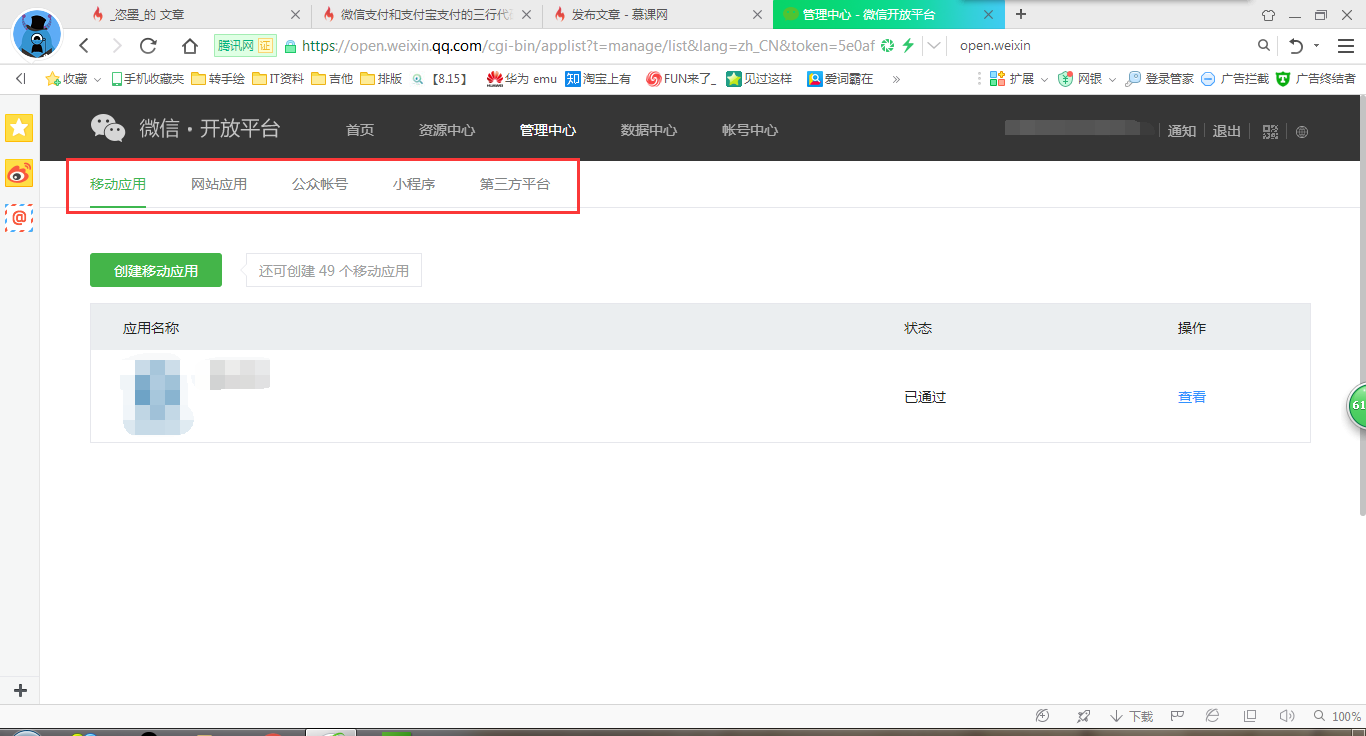Open the 登录管家 login manager
Viewport: 1366px width, 736px height.
tap(1159, 78)
